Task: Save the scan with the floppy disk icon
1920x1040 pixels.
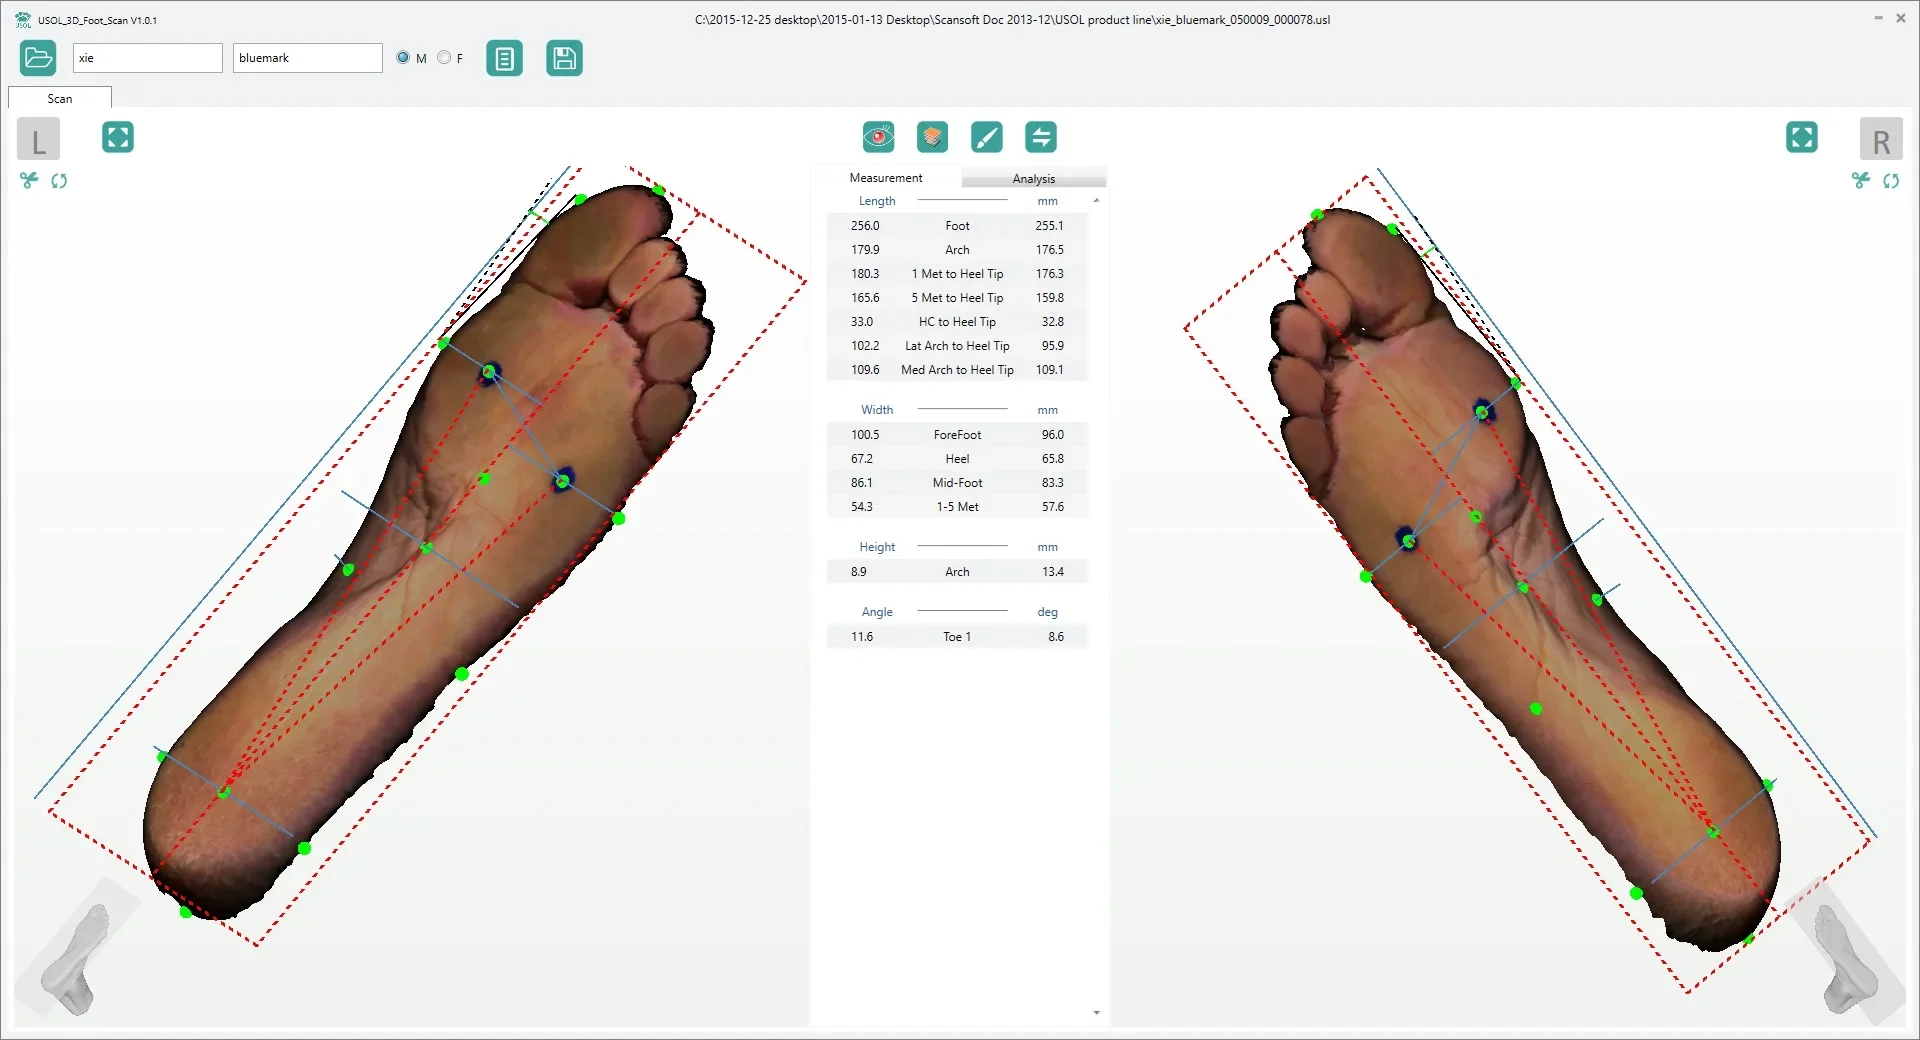Action: click(x=564, y=59)
